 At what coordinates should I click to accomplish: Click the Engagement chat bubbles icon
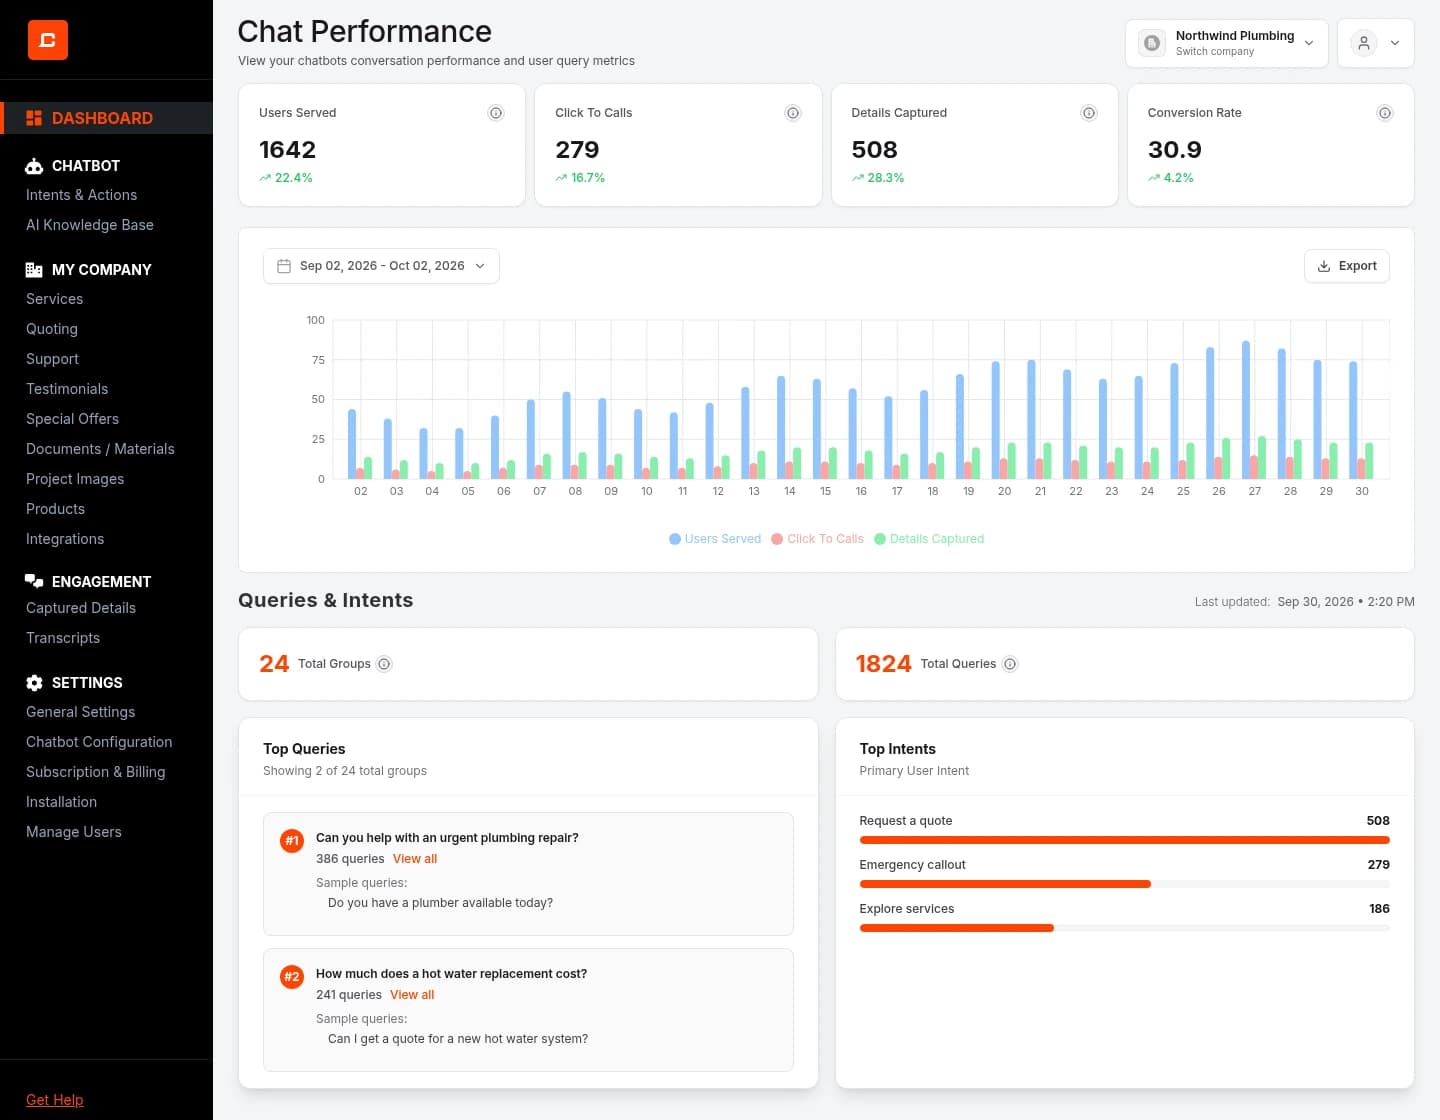34,581
